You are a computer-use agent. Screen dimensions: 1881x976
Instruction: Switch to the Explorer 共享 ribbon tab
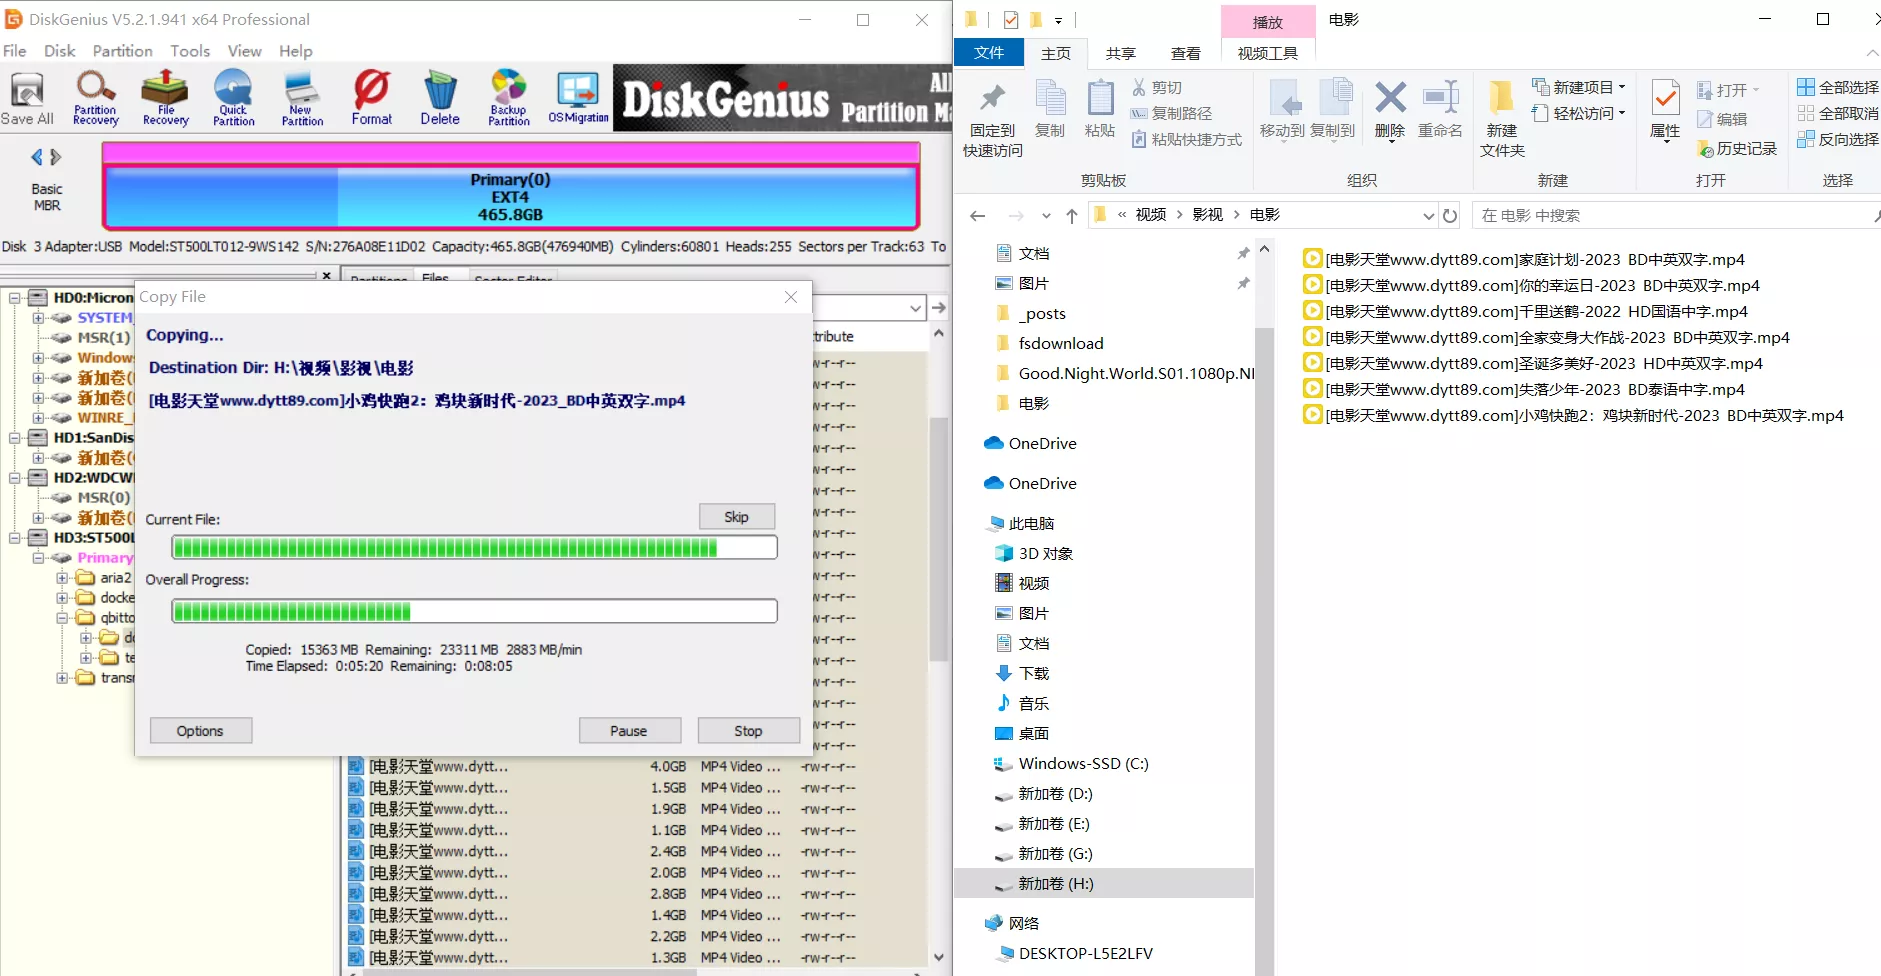[x=1120, y=53]
